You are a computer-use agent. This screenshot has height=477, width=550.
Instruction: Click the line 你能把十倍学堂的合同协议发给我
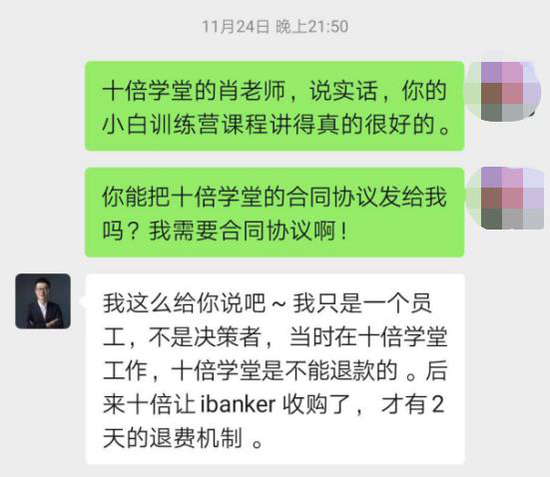pyautogui.click(x=274, y=196)
